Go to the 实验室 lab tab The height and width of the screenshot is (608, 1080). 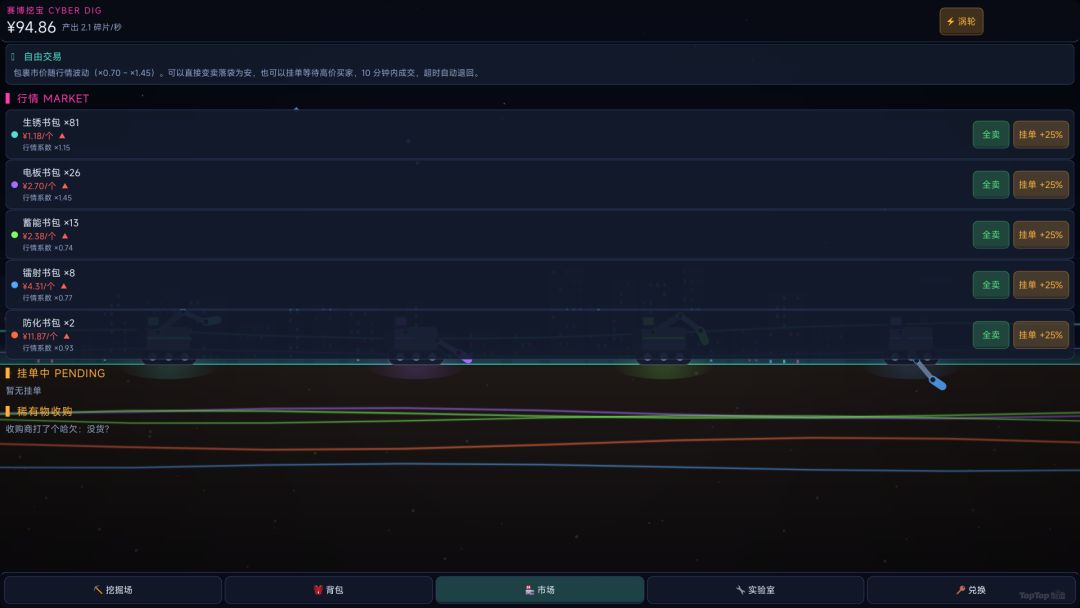pyautogui.click(x=756, y=590)
